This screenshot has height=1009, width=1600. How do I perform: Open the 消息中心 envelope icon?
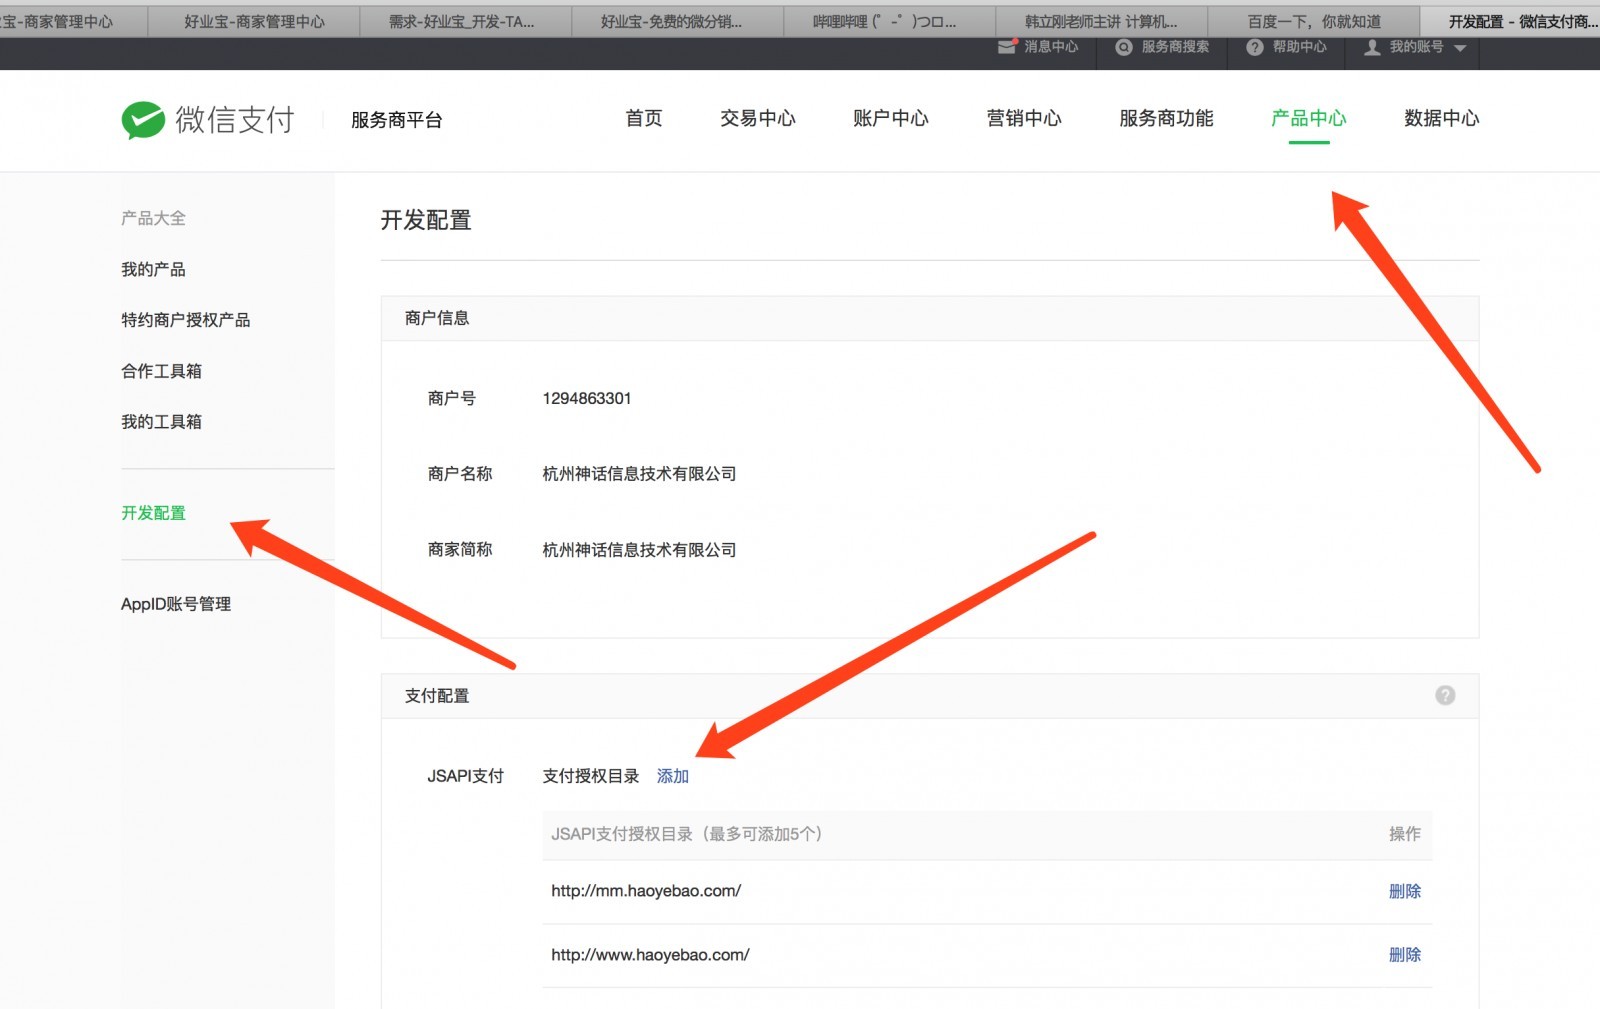coord(1007,47)
